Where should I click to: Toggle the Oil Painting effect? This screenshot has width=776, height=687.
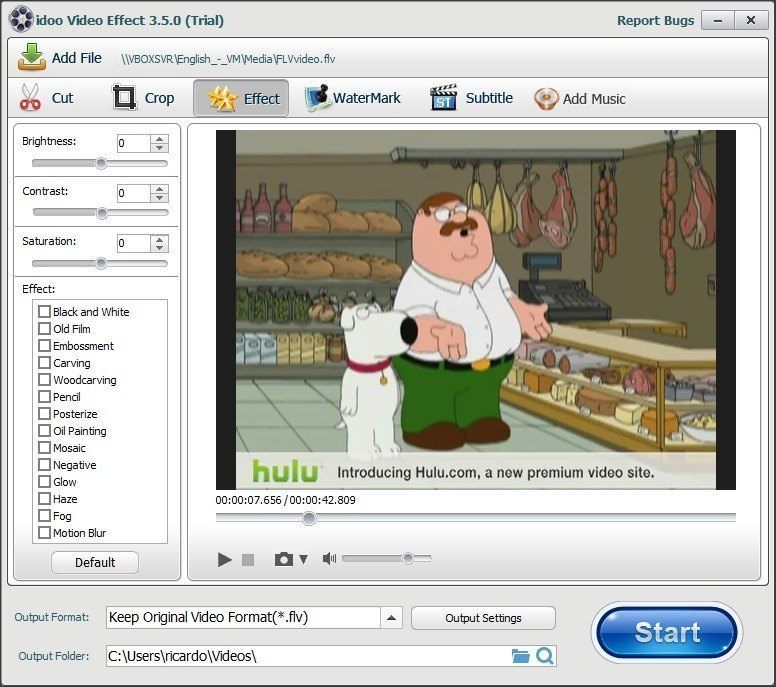45,431
